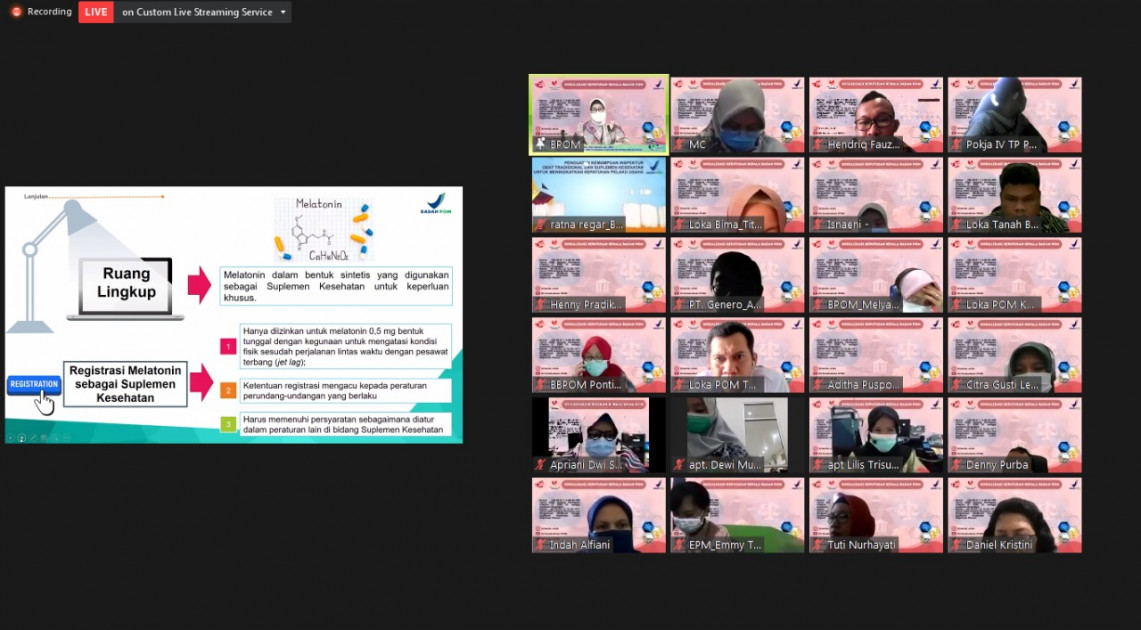Screen dimensions: 1141x630
Task: Click muted mic icon beside Daniel Kristini
Action: [x=957, y=545]
